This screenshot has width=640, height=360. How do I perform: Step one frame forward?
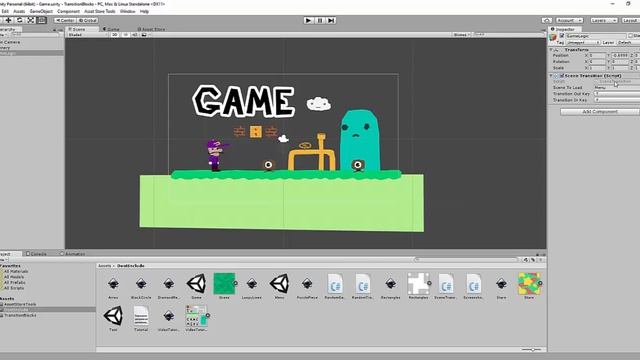click(x=331, y=20)
